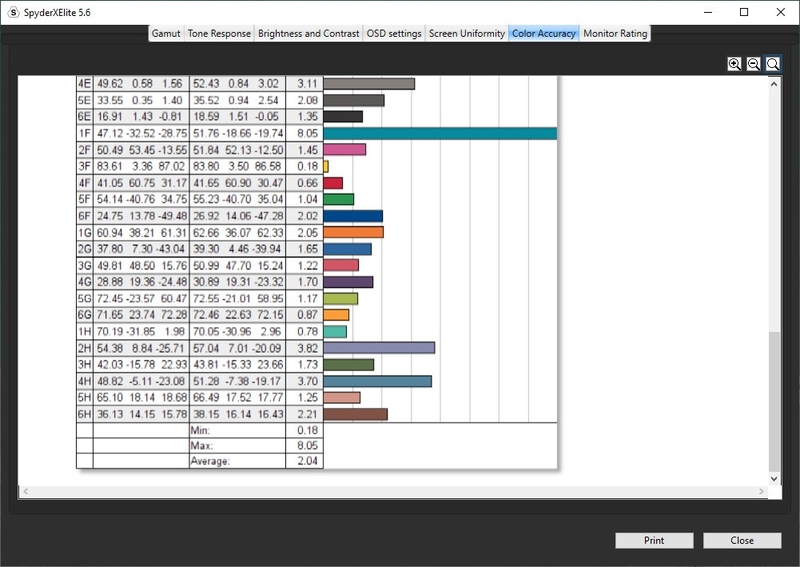This screenshot has height=567, width=800.
Task: Maximize the SpyderXElite window
Action: 744,12
